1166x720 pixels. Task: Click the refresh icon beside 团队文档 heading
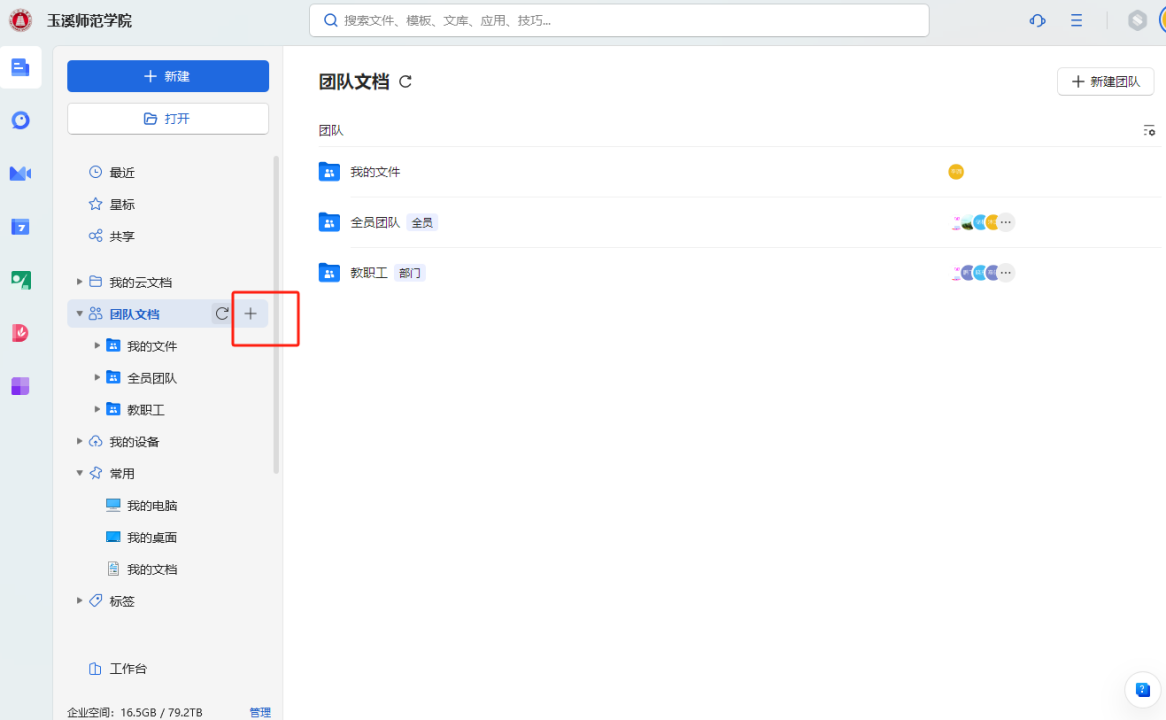tap(405, 82)
